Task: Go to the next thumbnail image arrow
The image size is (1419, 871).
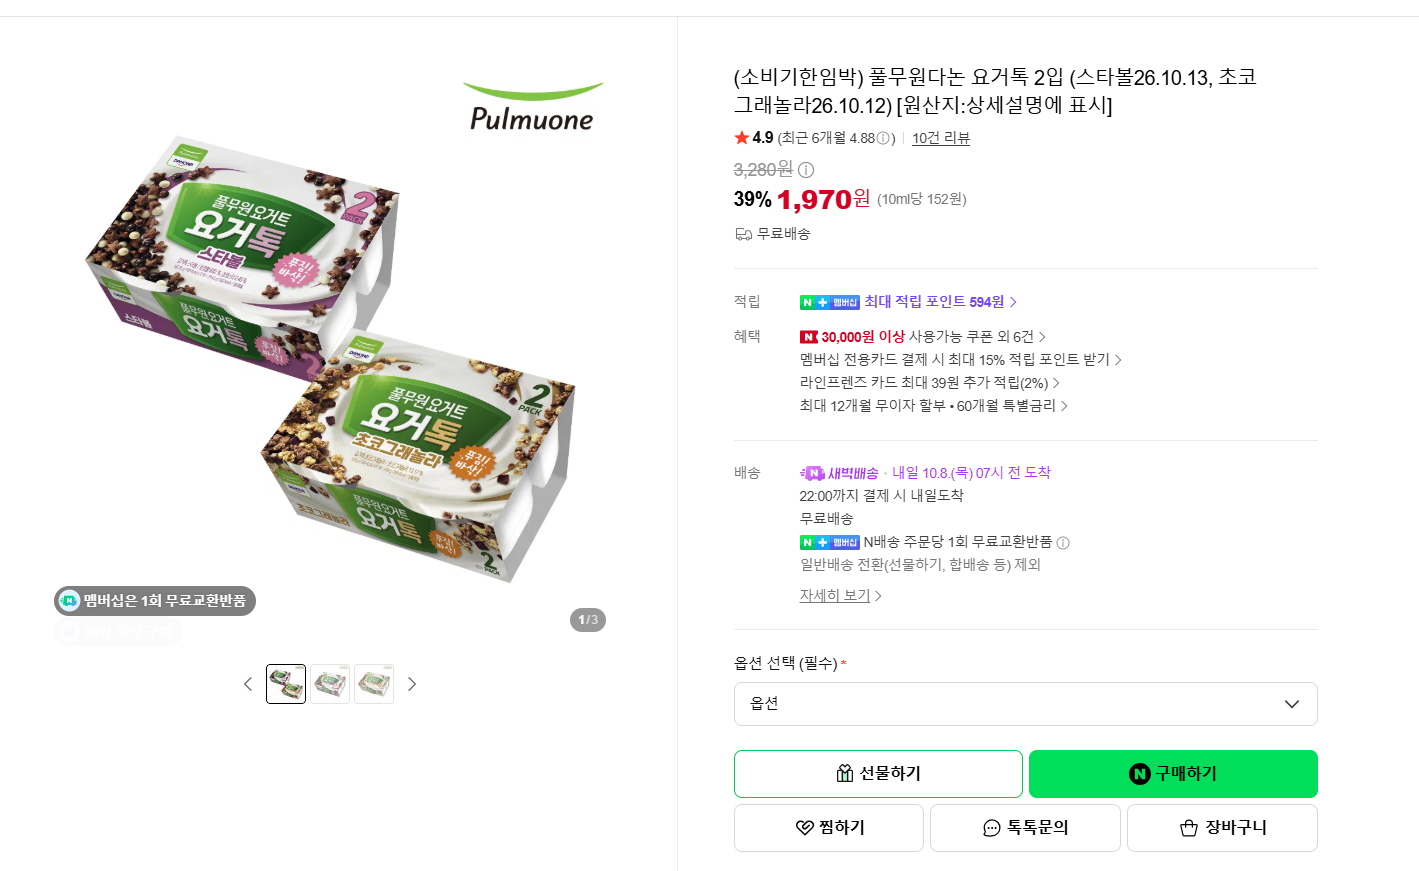Action: 412,684
